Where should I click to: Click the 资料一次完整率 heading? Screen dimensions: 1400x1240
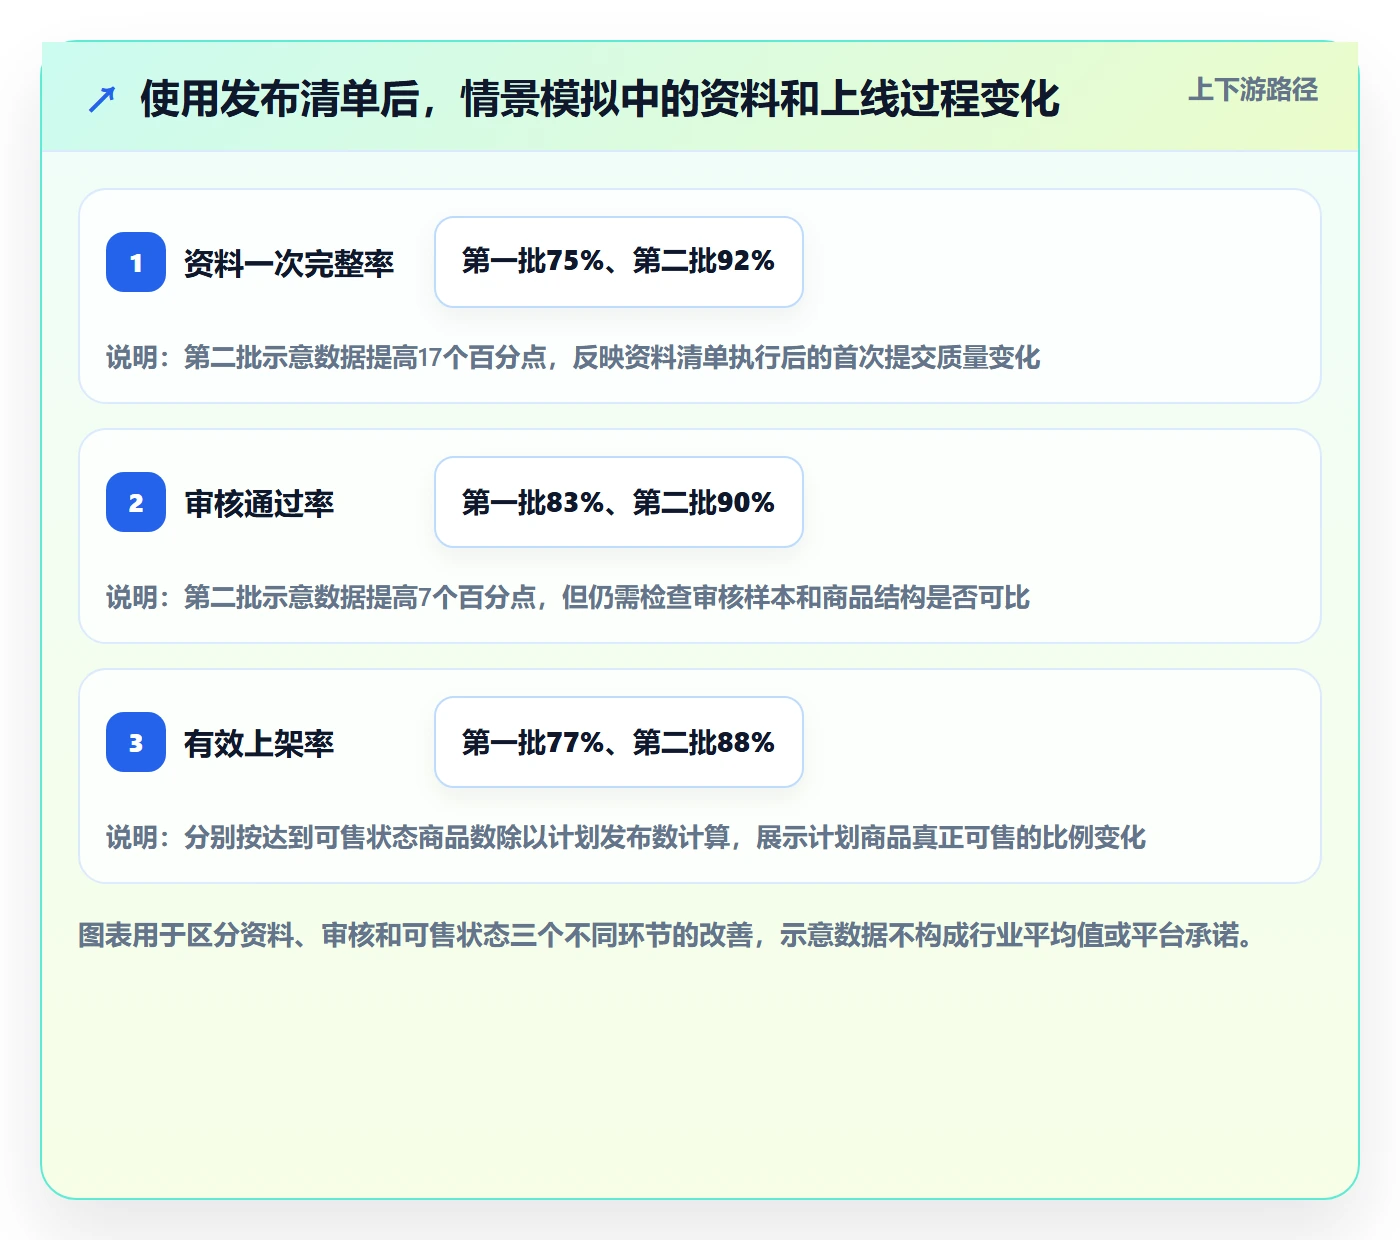pyautogui.click(x=289, y=263)
